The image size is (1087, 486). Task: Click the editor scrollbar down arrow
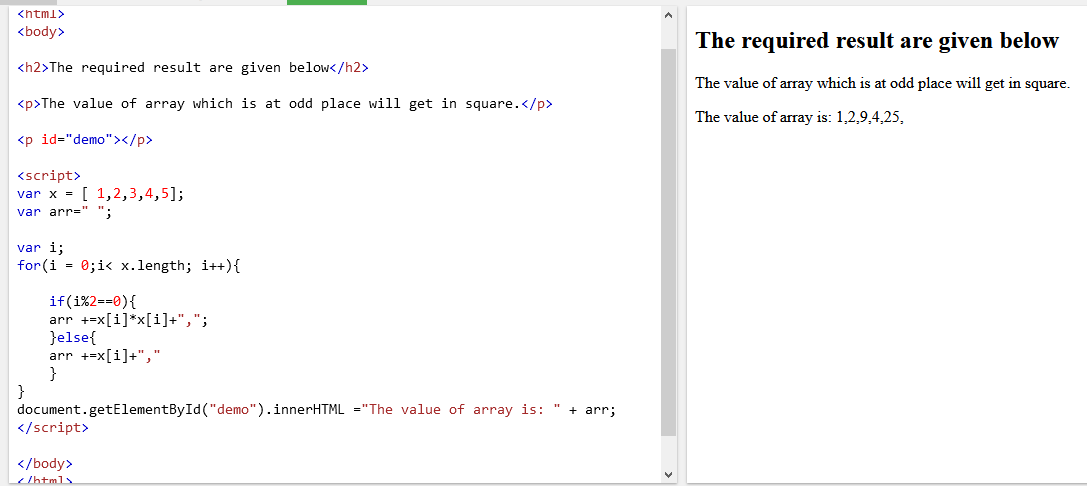(x=668, y=473)
